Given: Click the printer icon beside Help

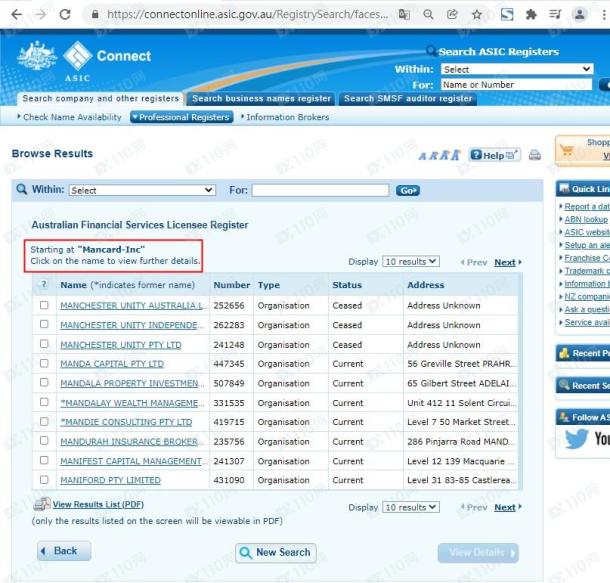Looking at the screenshot, I should pyautogui.click(x=535, y=155).
